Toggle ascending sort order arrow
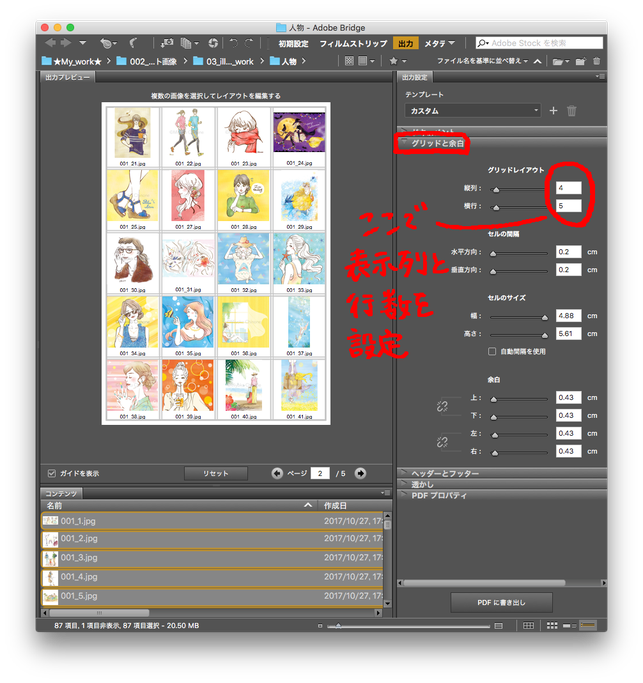The width and height of the screenshot is (643, 683). [538, 61]
